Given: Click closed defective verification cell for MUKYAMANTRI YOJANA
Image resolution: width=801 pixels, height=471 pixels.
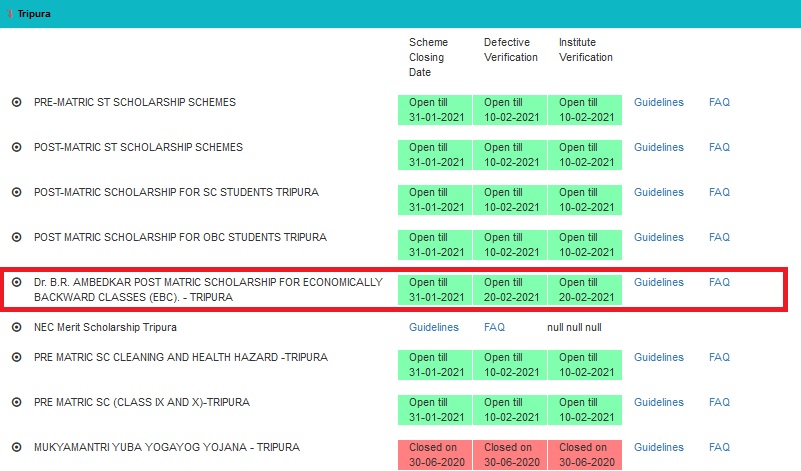Looking at the screenshot, I should click(510, 455).
